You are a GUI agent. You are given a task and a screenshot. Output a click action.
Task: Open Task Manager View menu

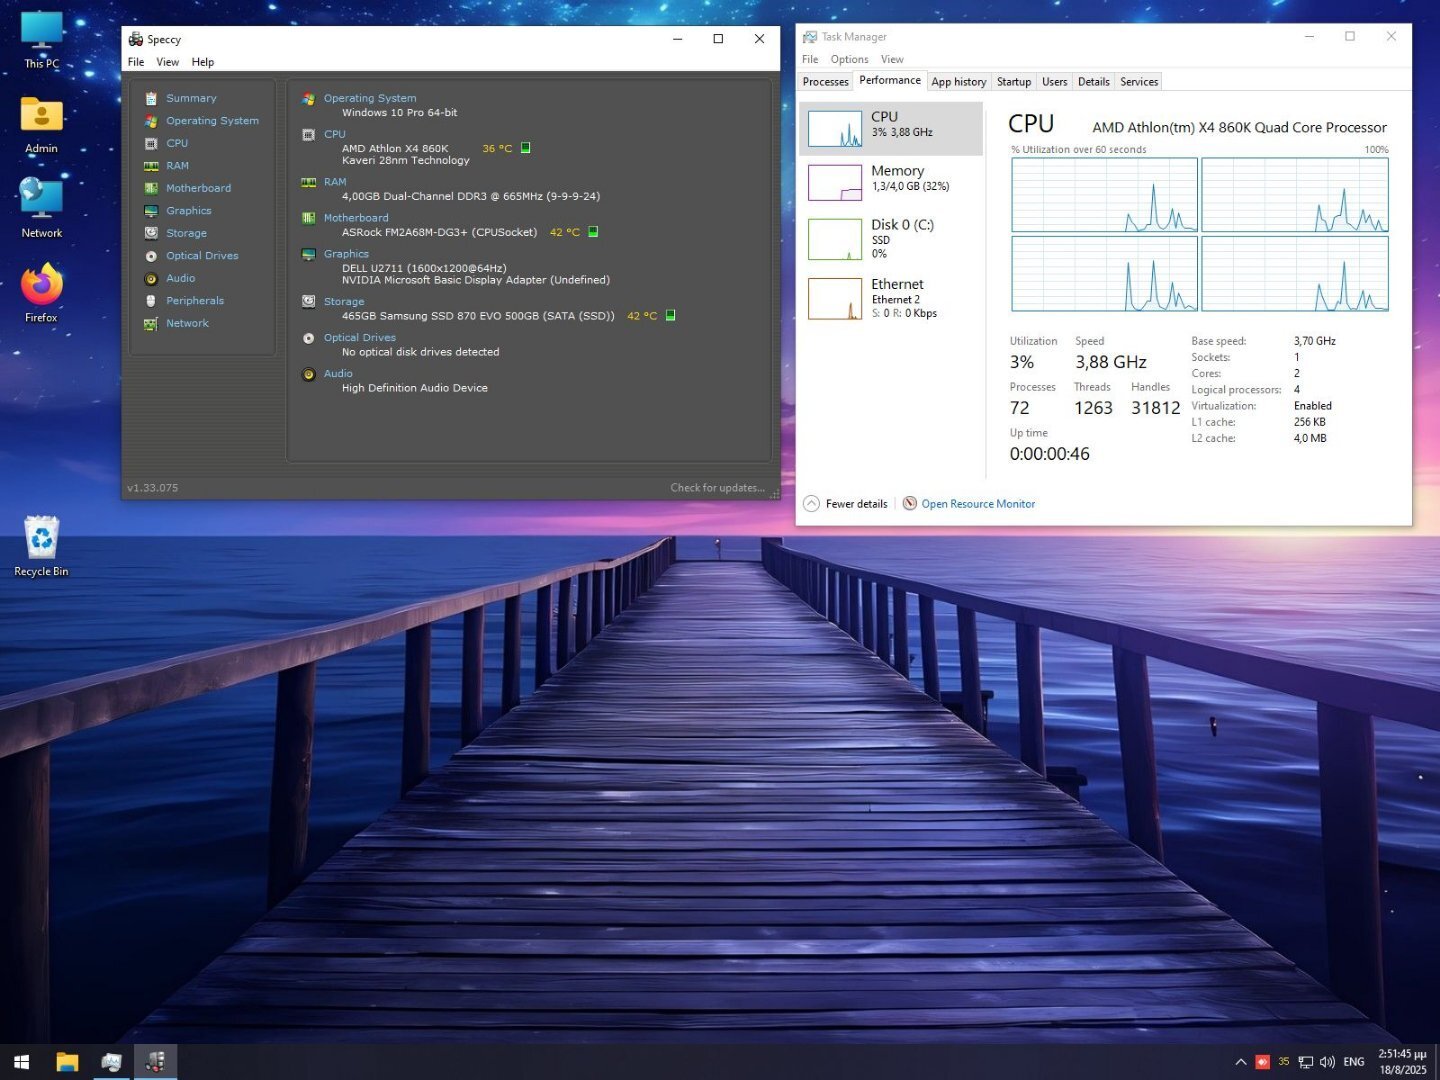coord(892,60)
